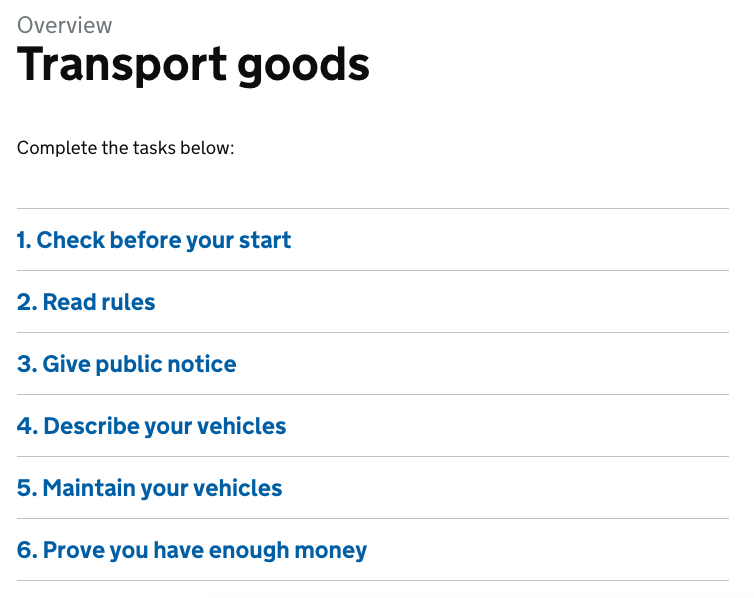This screenshot has width=754, height=598.
Task: Click the divider between tasks 2 and 3
Action: (x=373, y=333)
